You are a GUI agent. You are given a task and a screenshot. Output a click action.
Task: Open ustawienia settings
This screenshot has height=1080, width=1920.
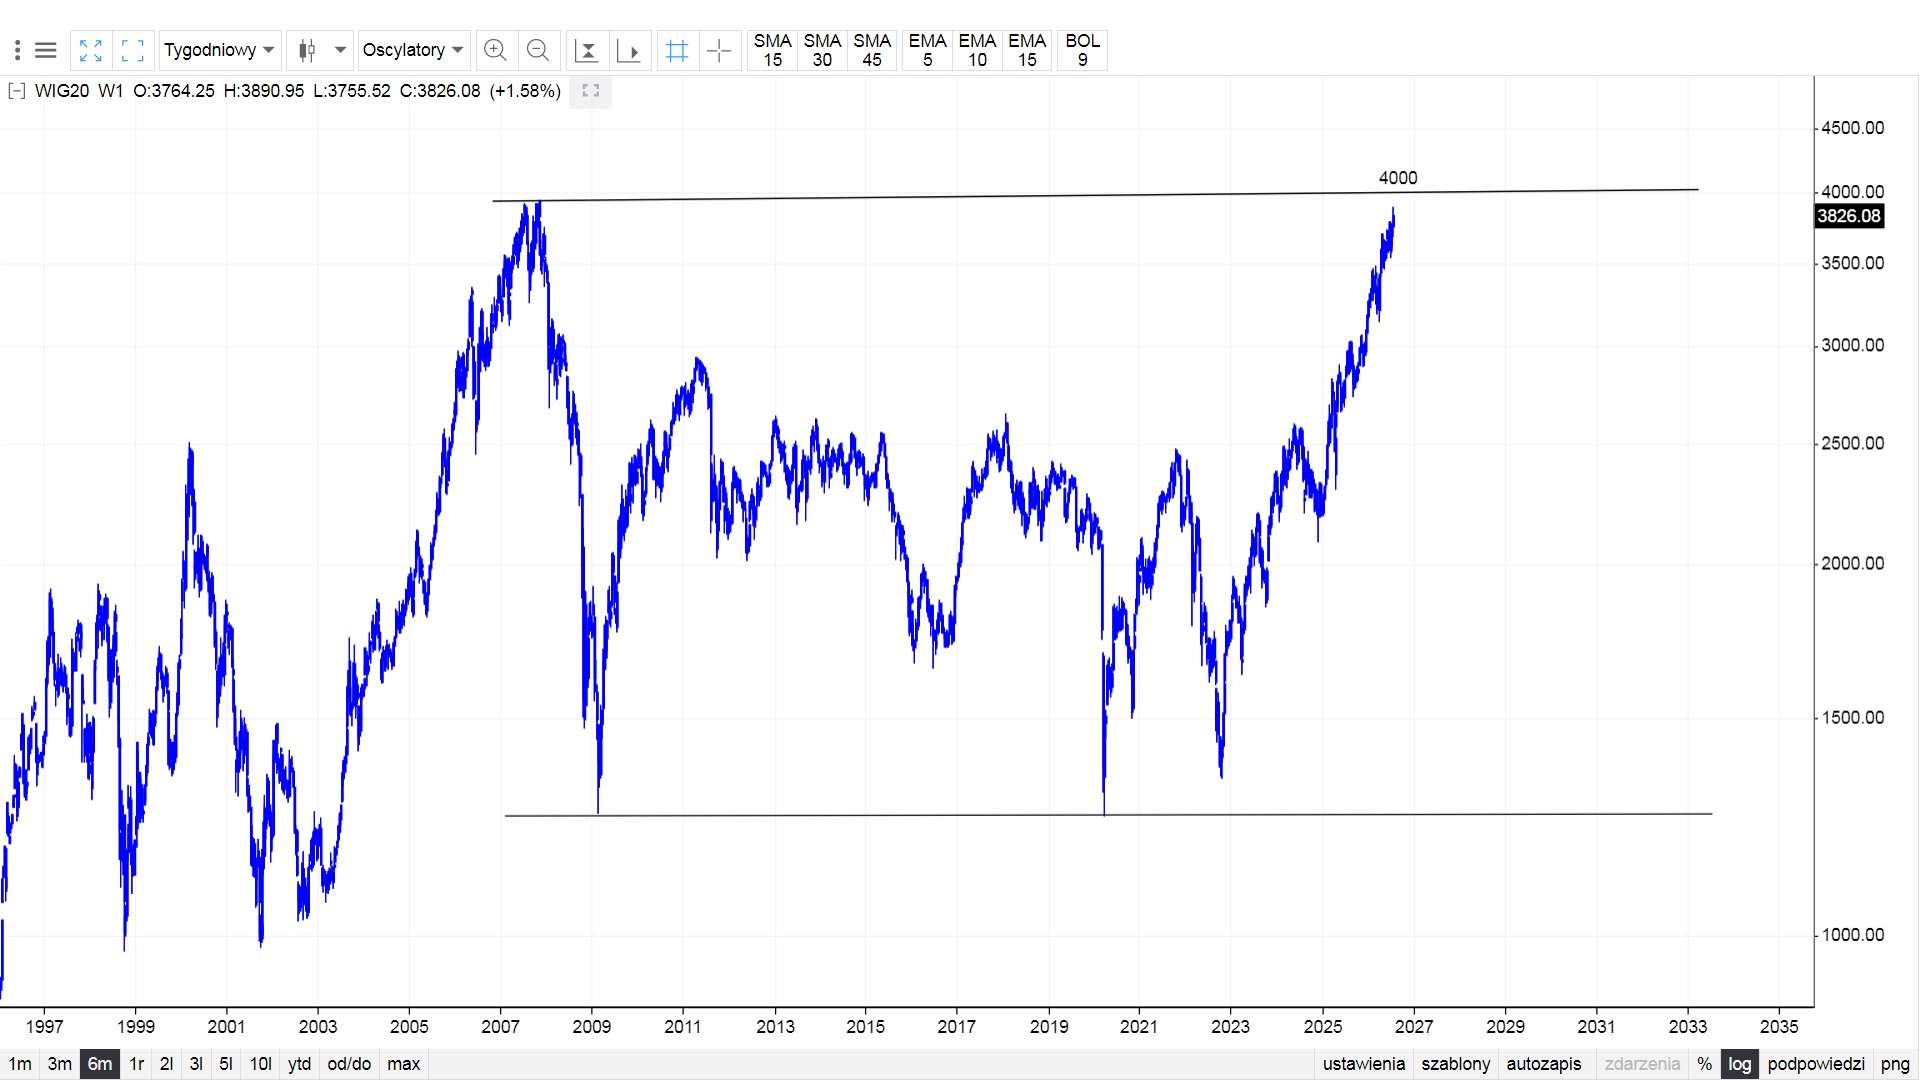1364,1064
